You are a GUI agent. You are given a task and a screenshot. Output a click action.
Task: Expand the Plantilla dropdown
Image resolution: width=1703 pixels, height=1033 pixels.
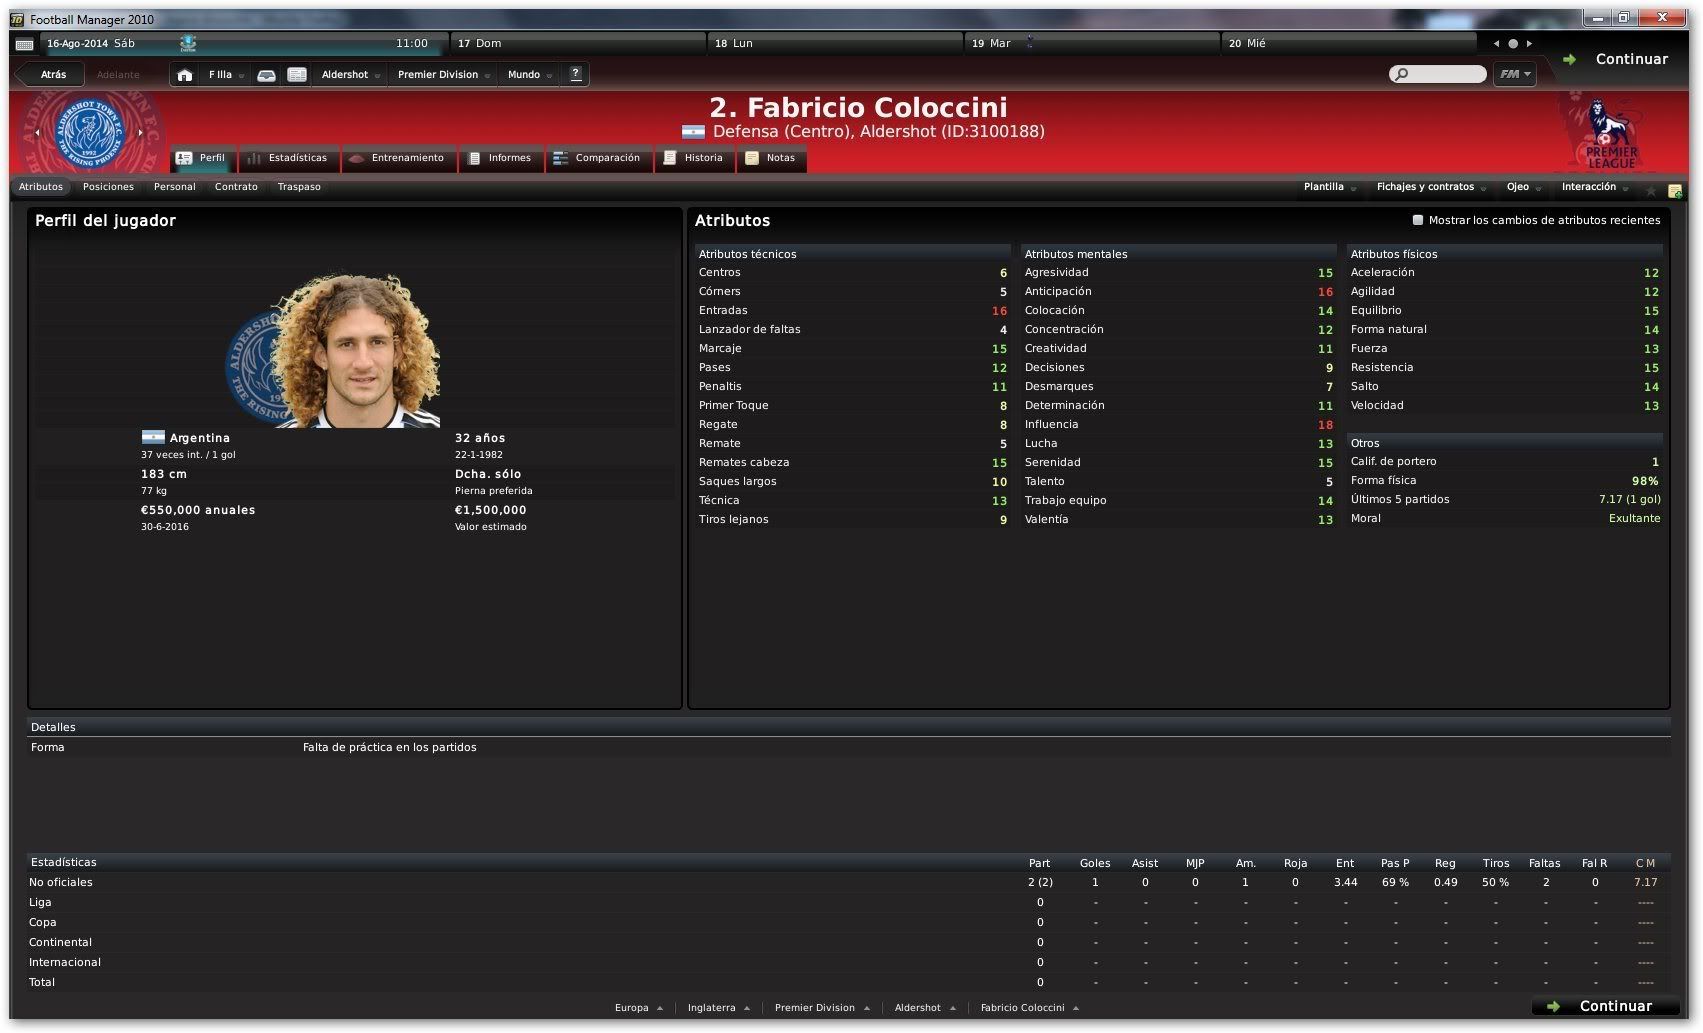[1329, 187]
